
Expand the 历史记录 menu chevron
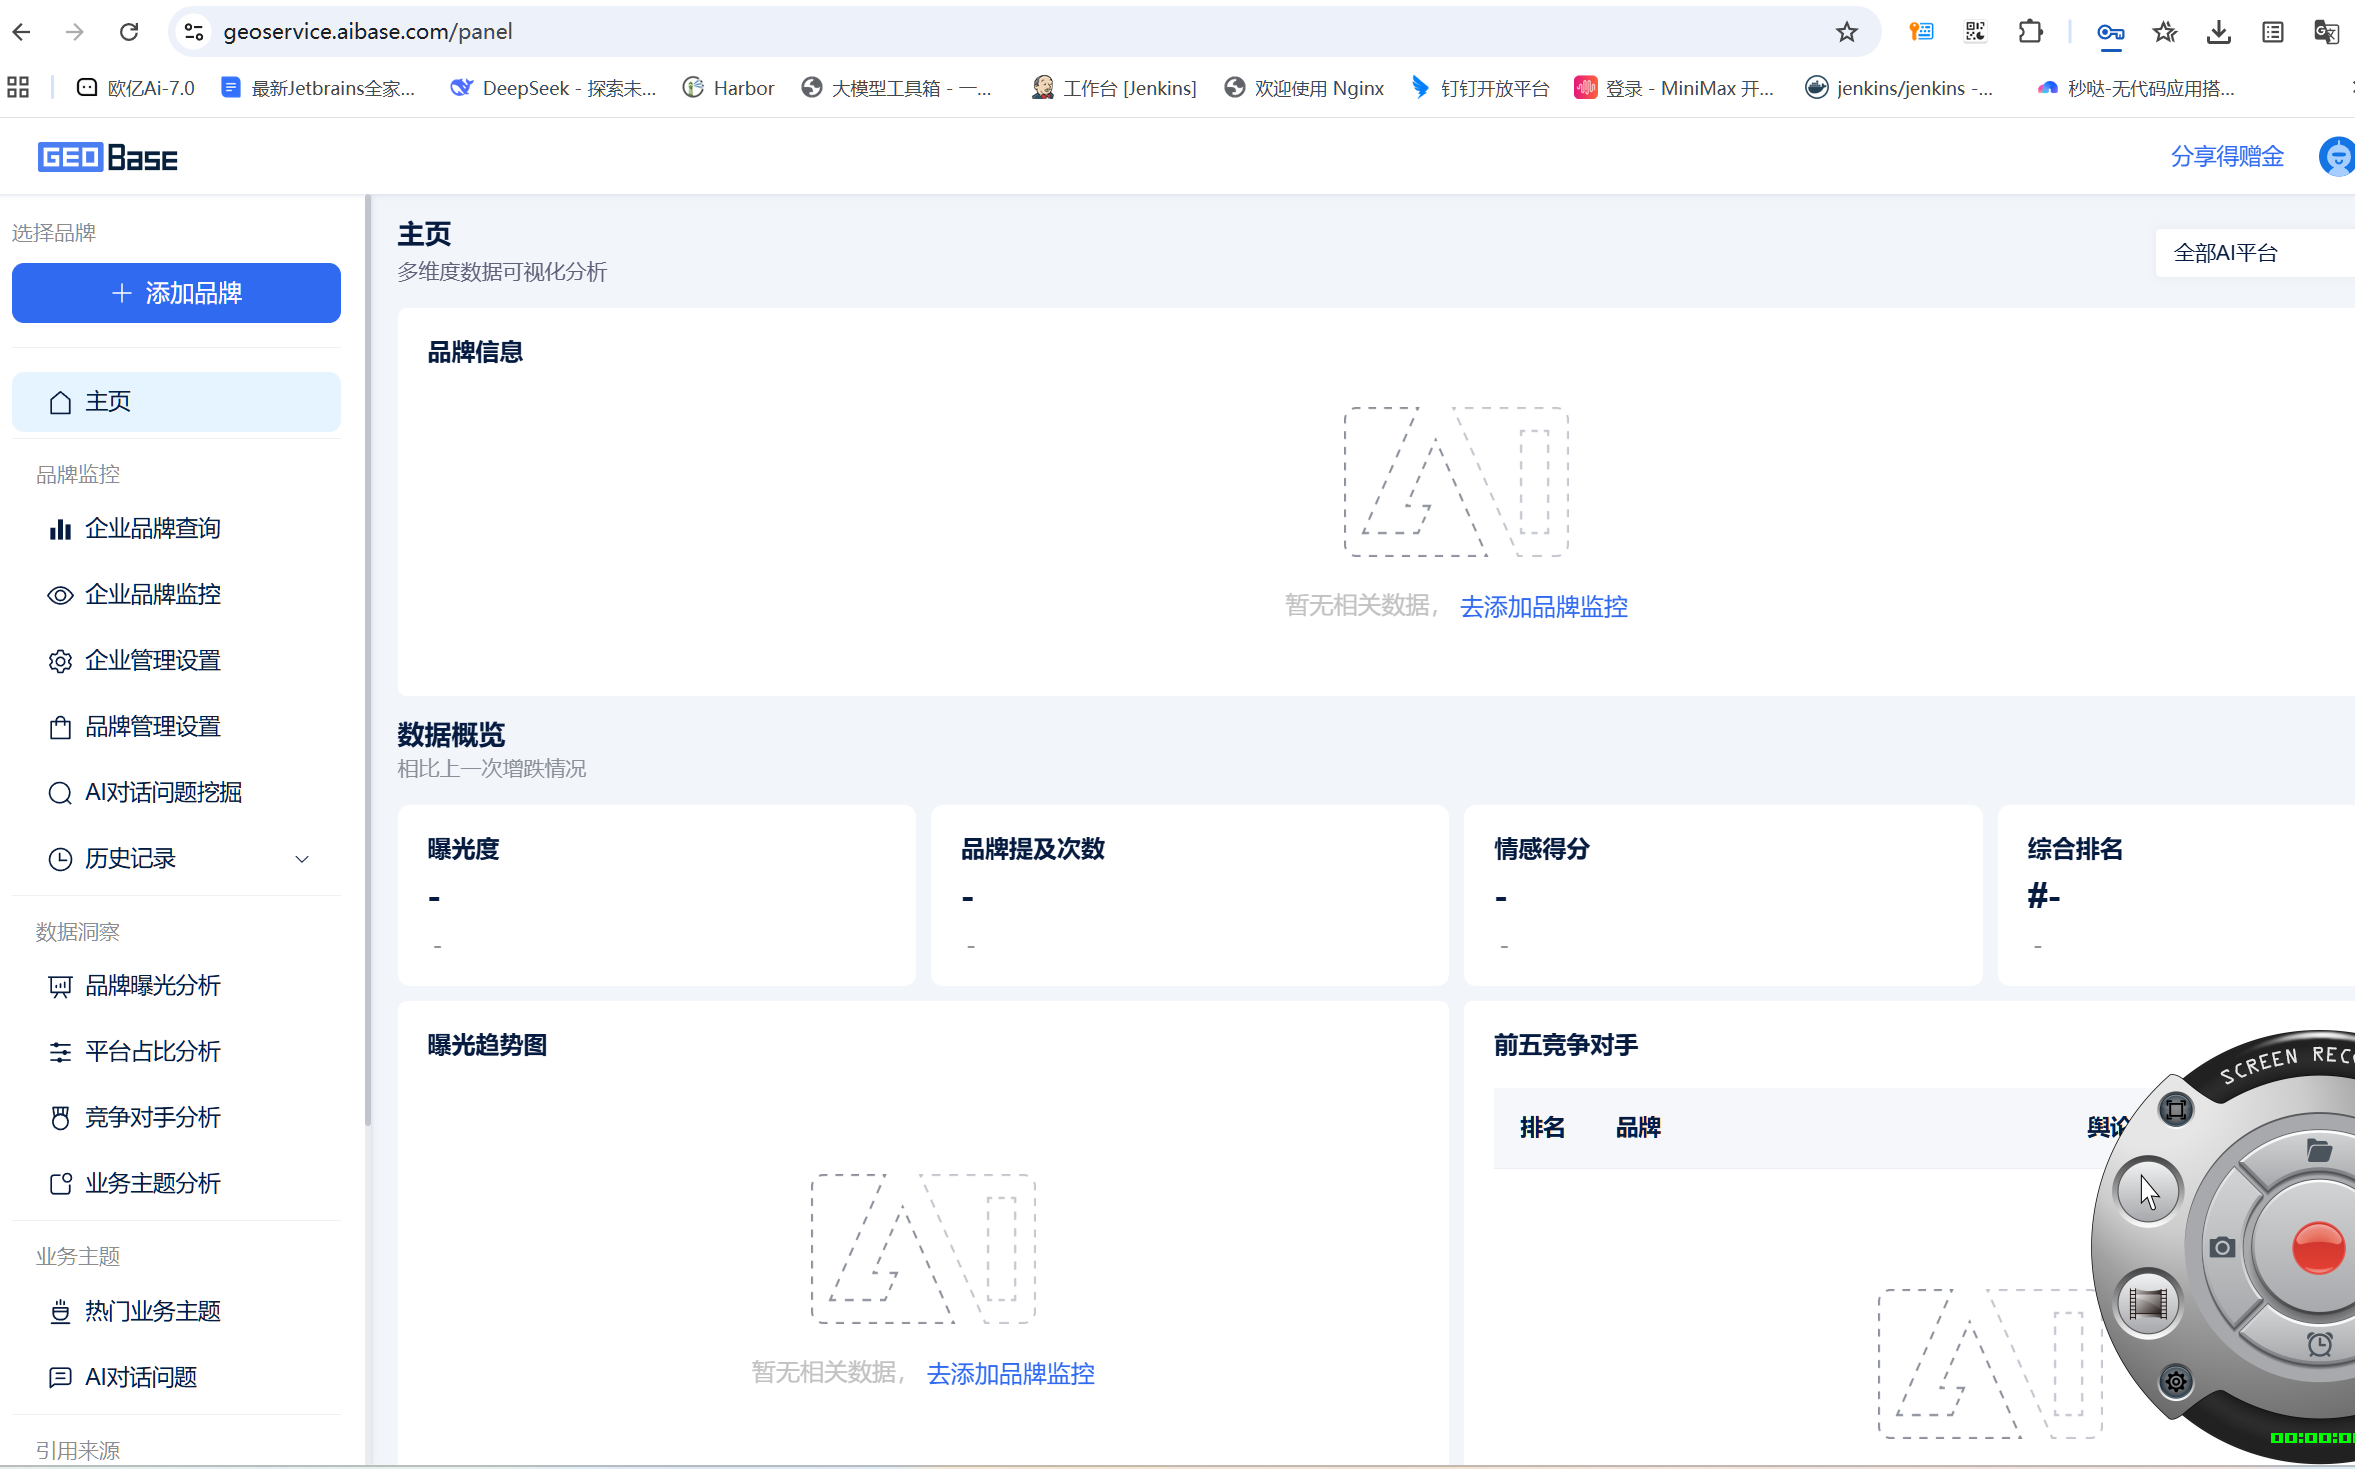click(302, 859)
